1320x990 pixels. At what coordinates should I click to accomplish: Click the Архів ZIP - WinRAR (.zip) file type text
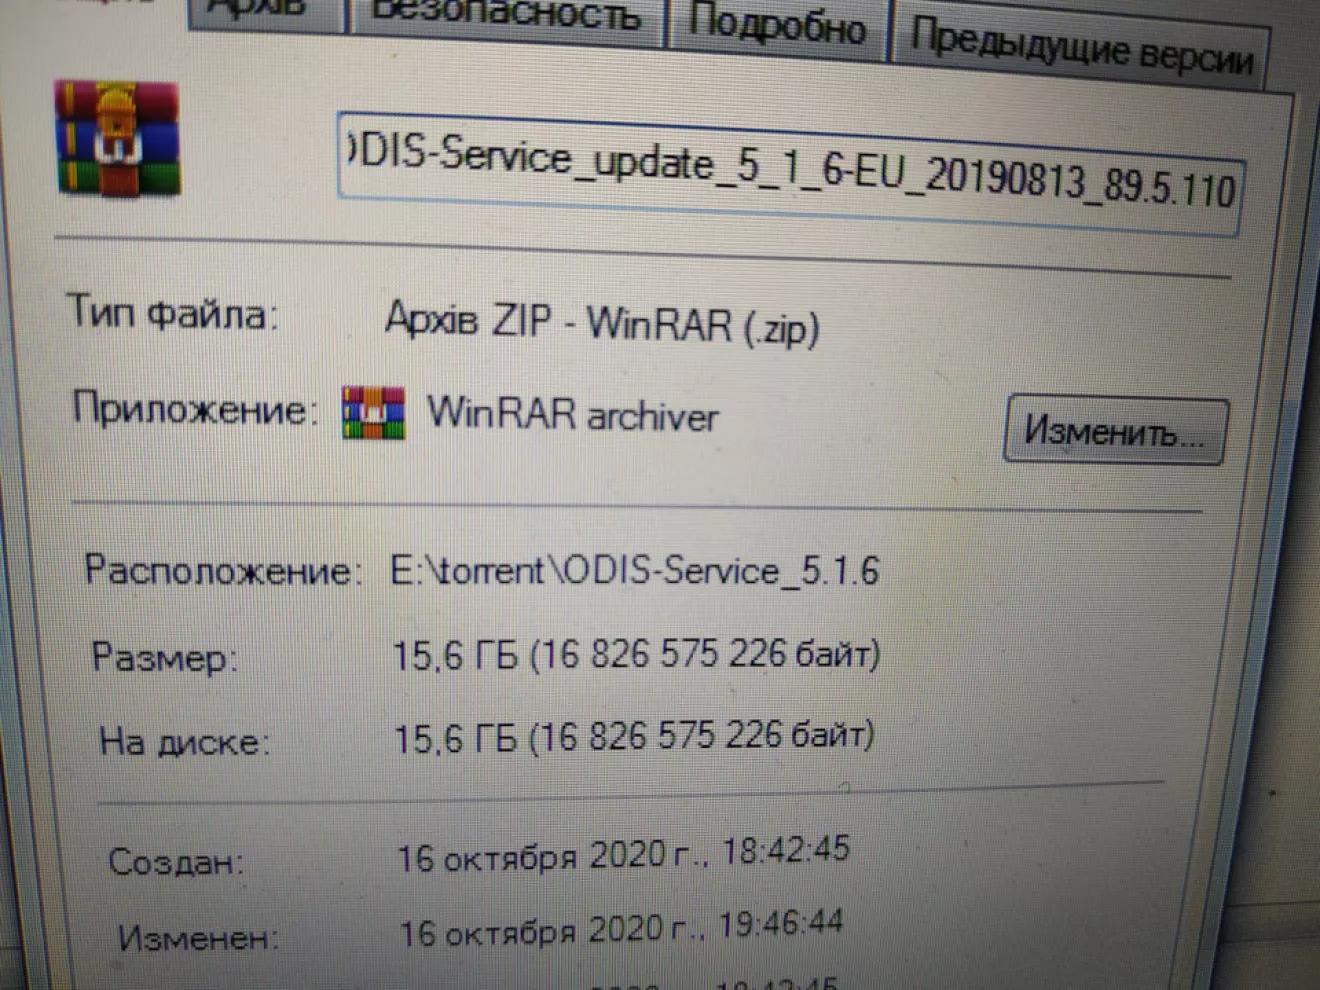603,323
